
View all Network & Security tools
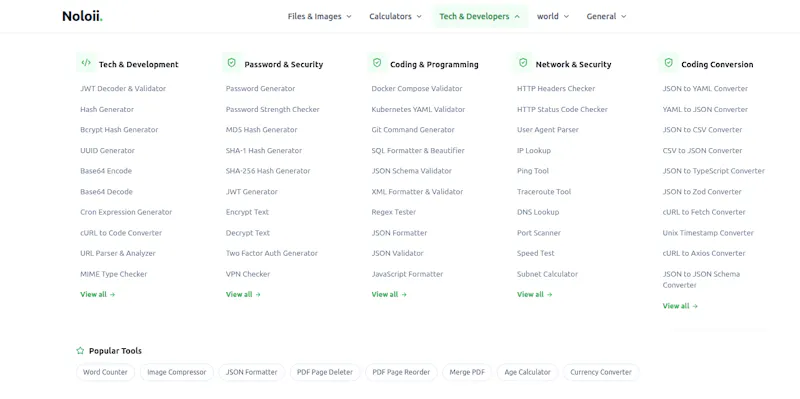[x=534, y=294]
